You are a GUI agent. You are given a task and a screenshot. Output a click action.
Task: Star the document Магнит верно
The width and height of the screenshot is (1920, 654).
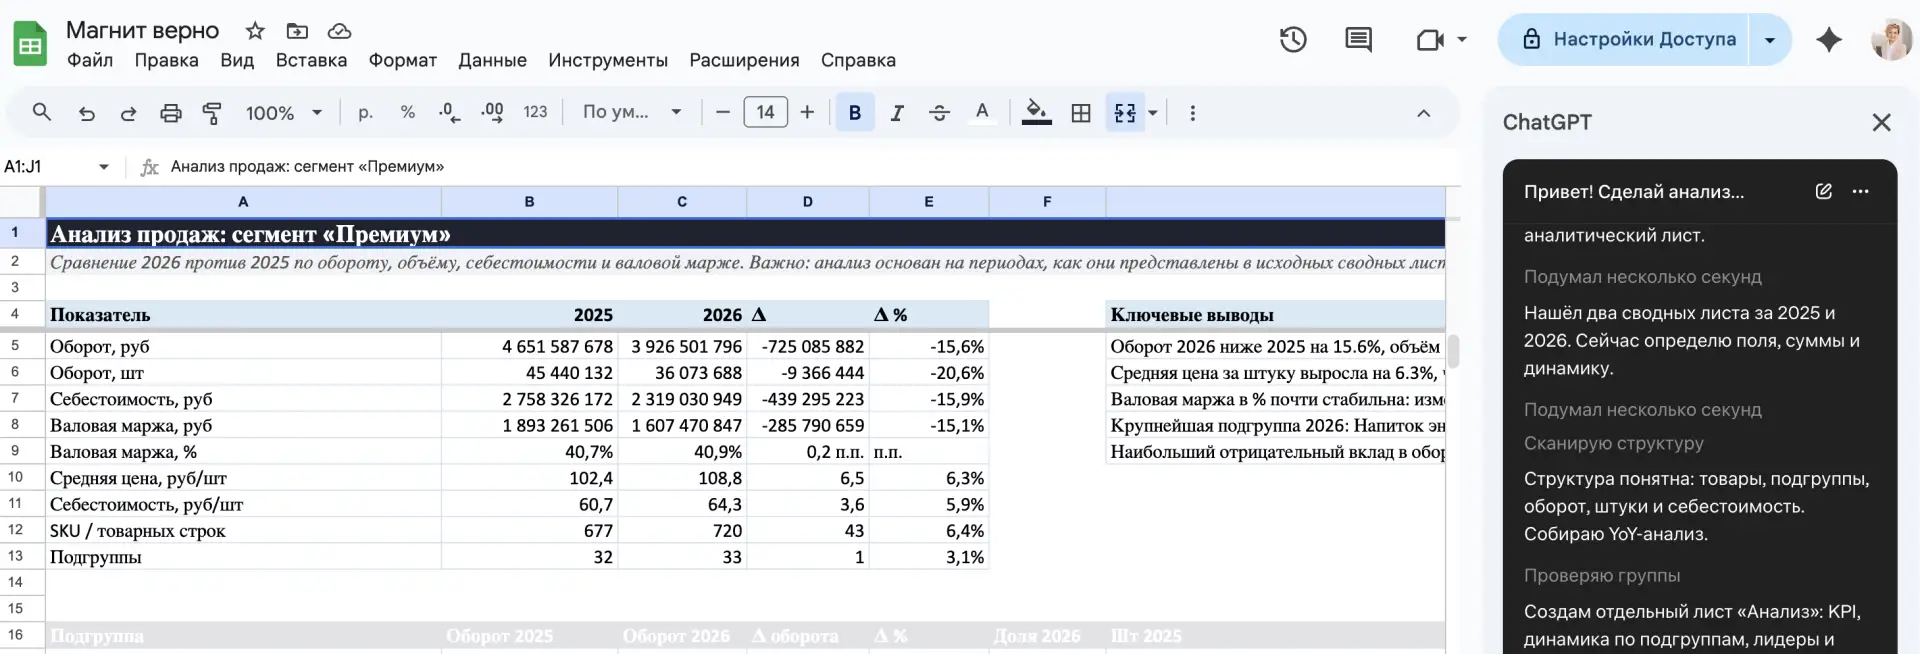pos(255,31)
